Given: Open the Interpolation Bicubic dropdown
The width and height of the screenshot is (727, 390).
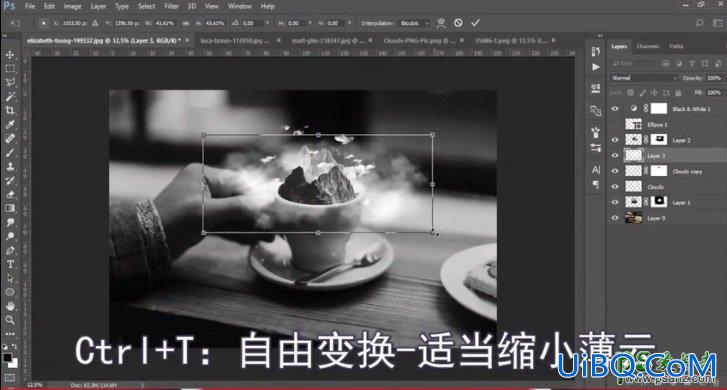Looking at the screenshot, I should 415,23.
